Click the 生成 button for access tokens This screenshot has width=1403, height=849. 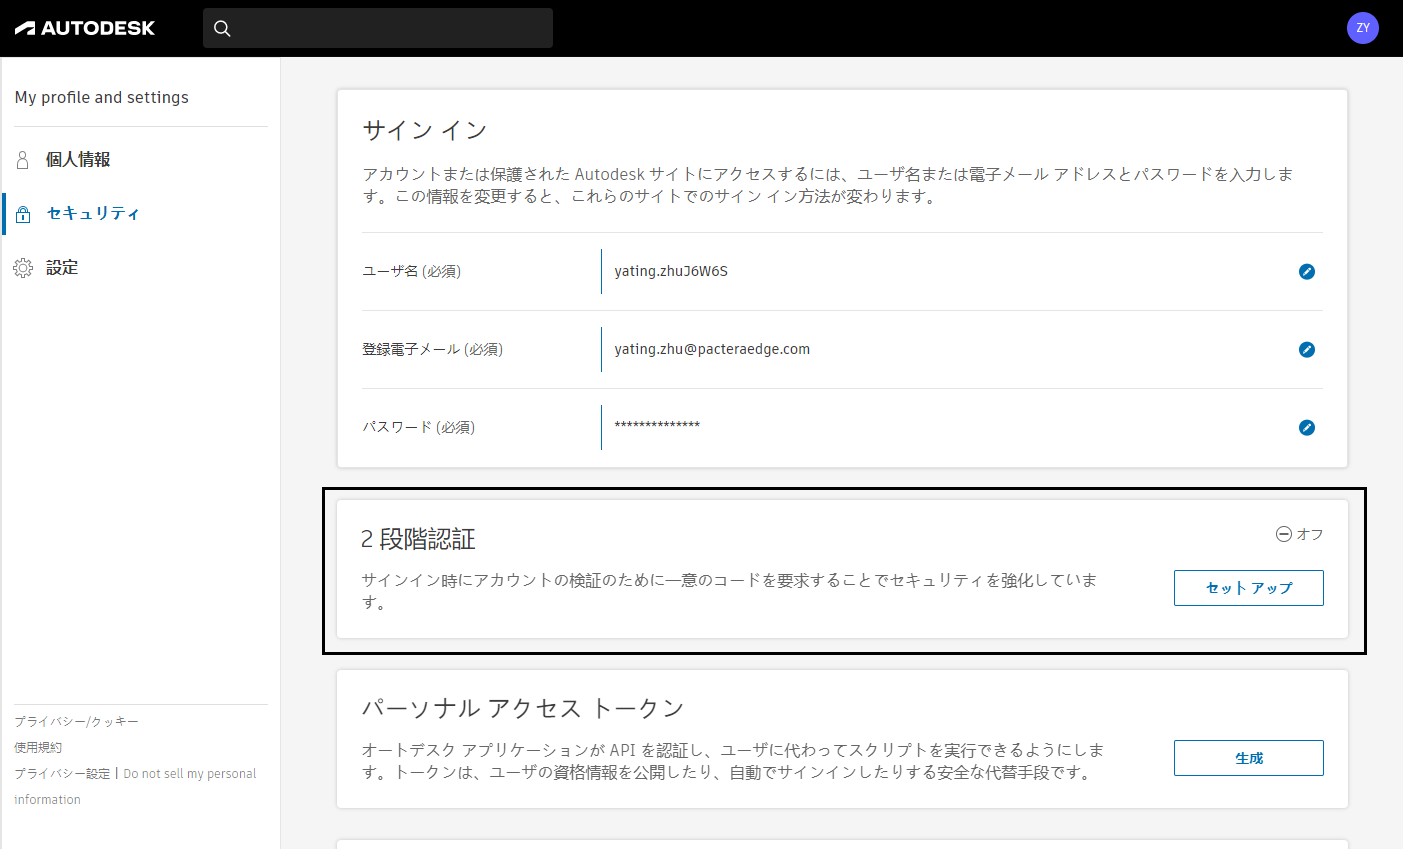click(1248, 757)
